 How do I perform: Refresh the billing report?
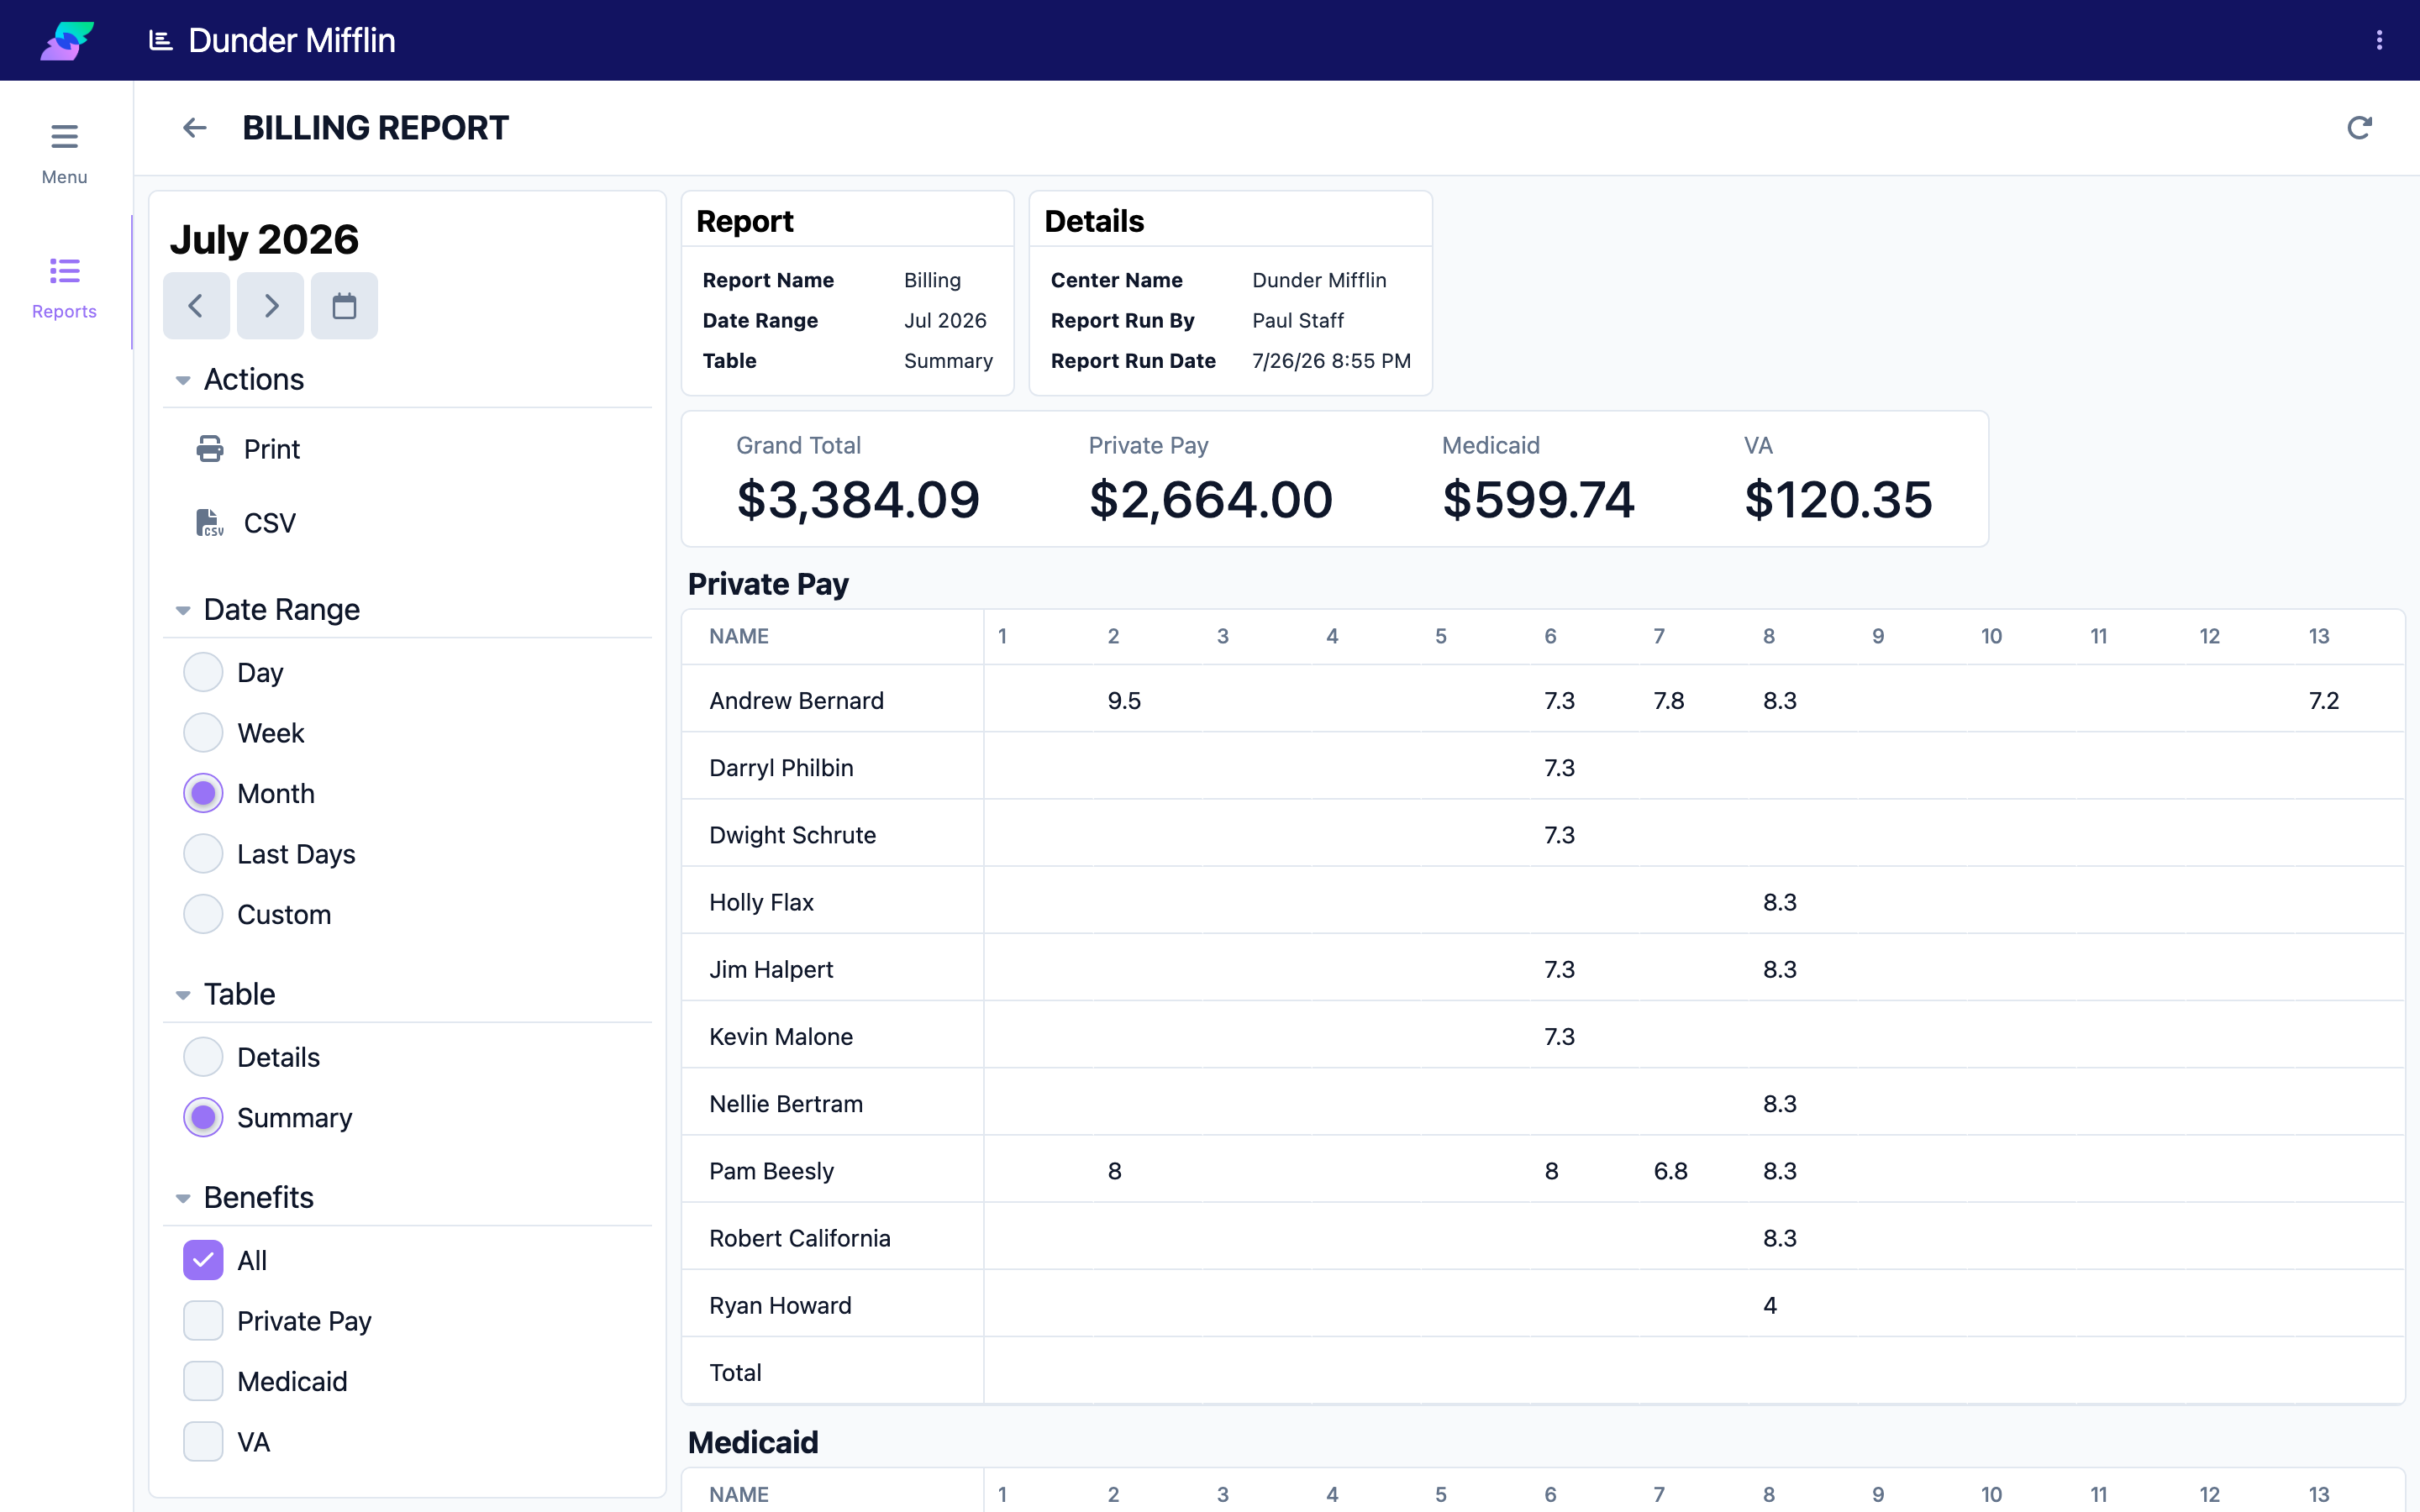pos(2359,128)
